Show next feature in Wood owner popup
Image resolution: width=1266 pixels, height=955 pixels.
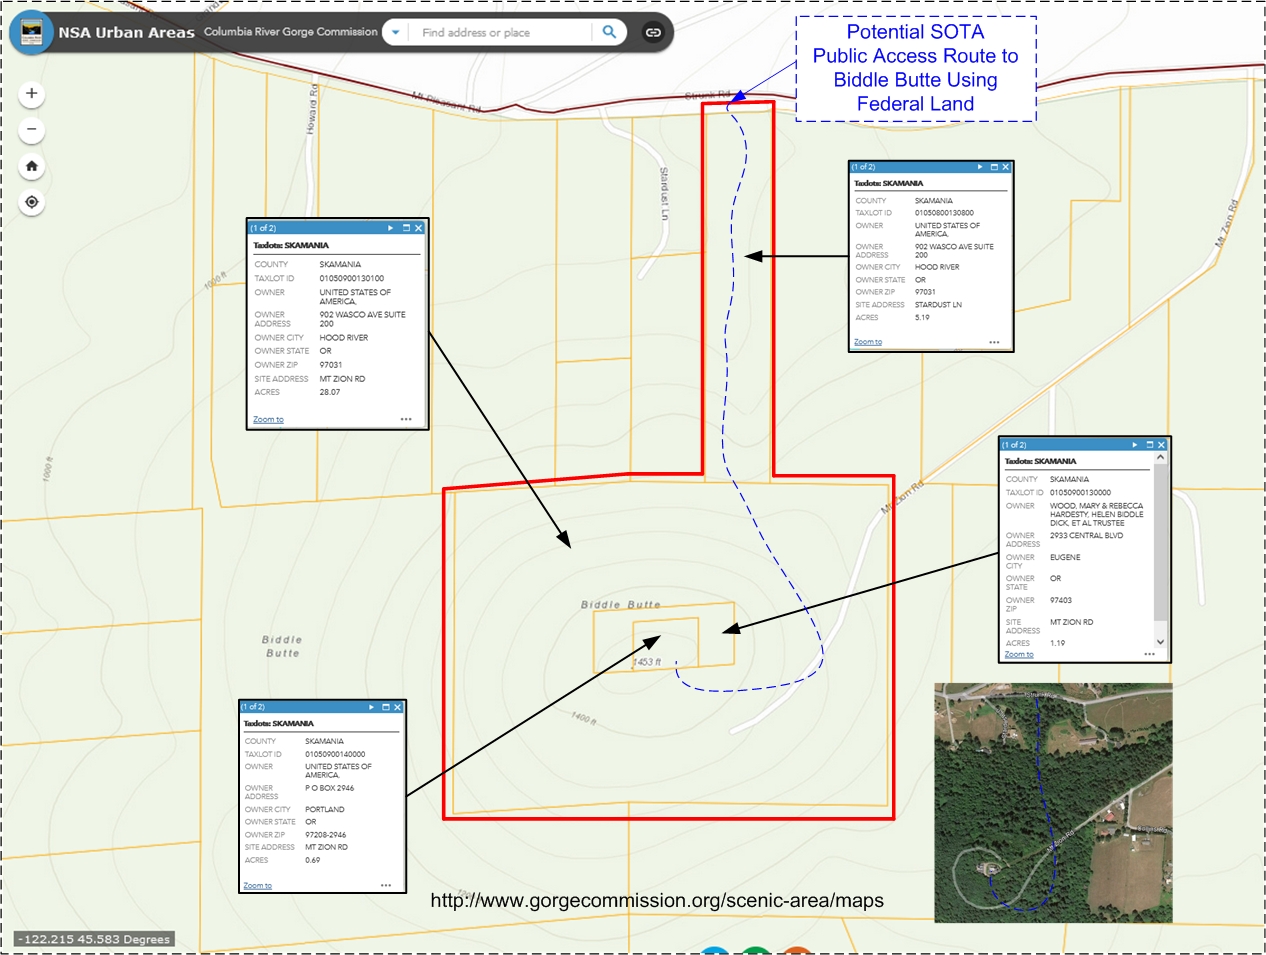pyautogui.click(x=1134, y=445)
